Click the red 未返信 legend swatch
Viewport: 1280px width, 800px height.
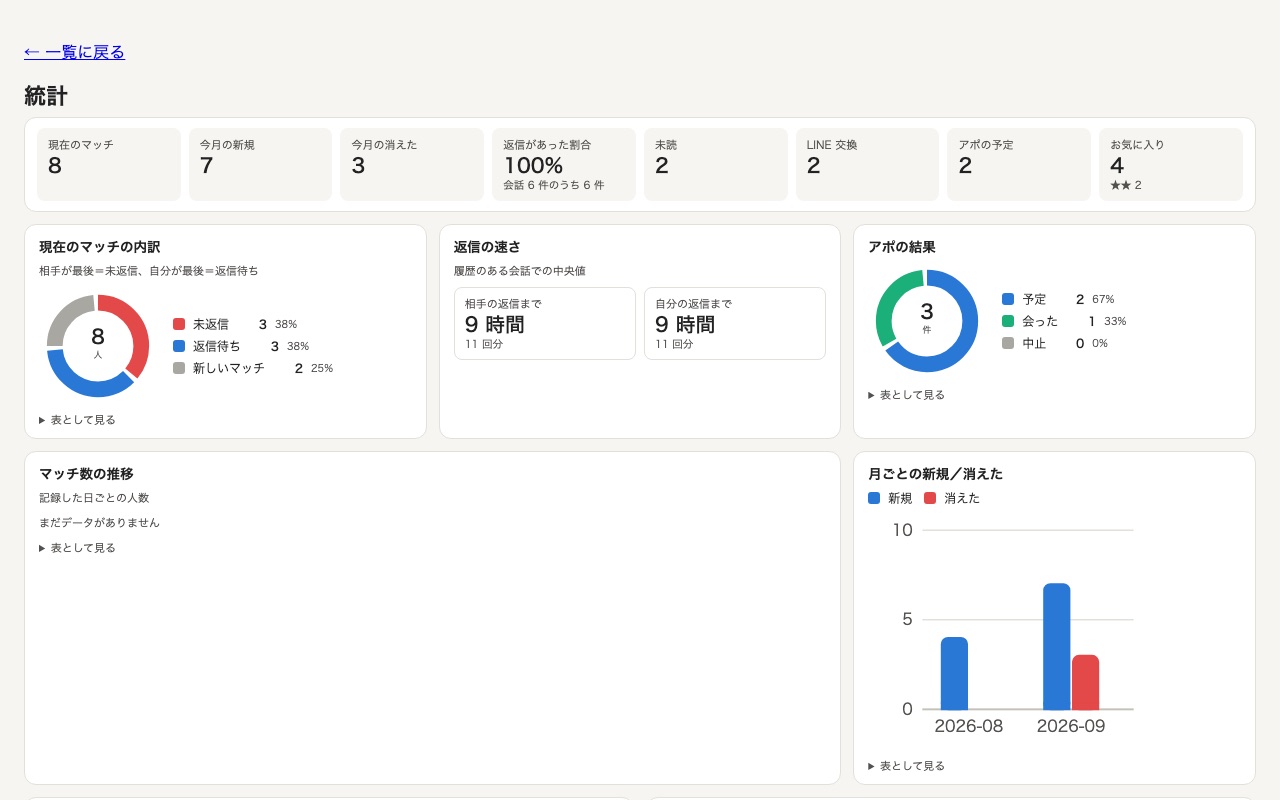tap(179, 324)
